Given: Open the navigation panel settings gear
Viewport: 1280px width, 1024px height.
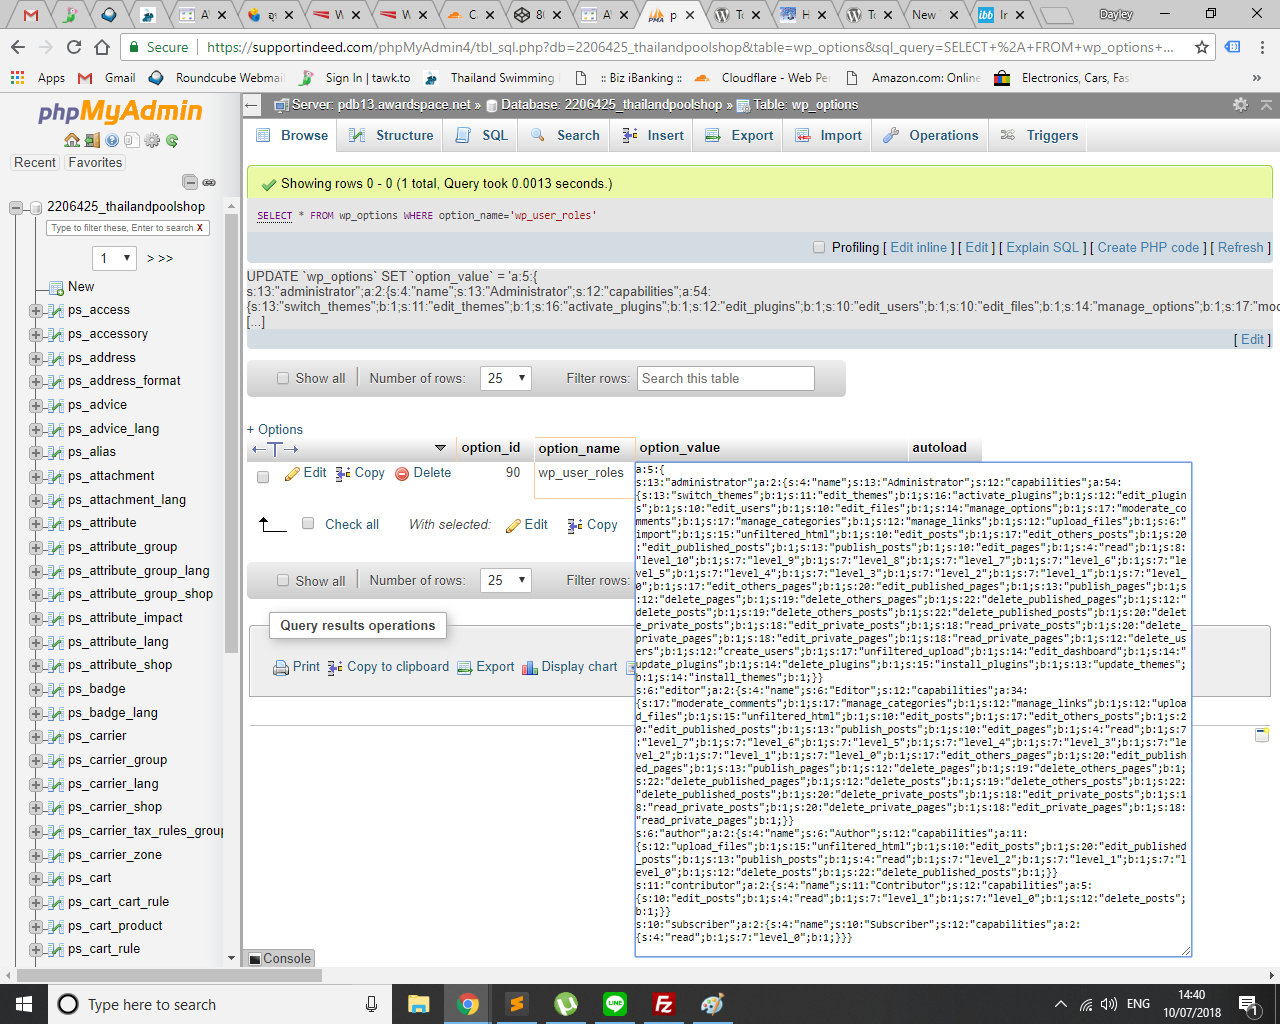Looking at the screenshot, I should coord(152,141).
